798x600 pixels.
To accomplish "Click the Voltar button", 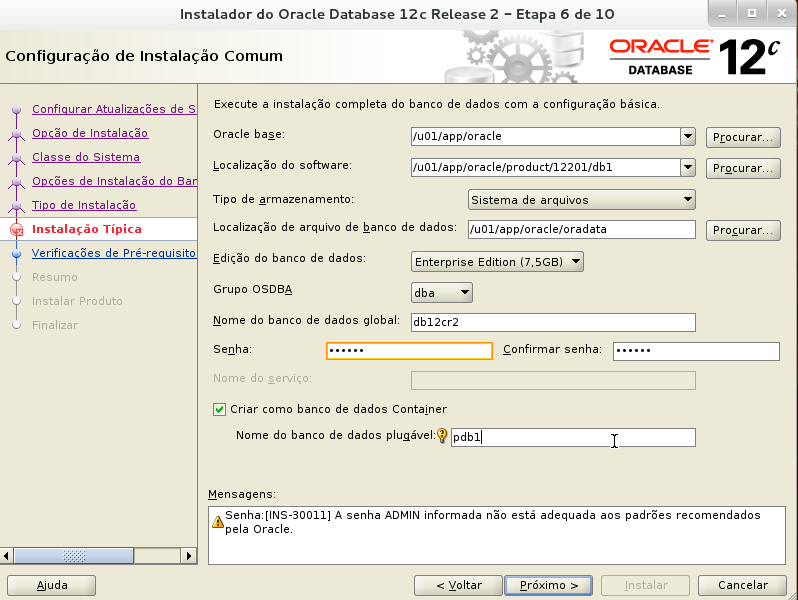I will [x=459, y=585].
